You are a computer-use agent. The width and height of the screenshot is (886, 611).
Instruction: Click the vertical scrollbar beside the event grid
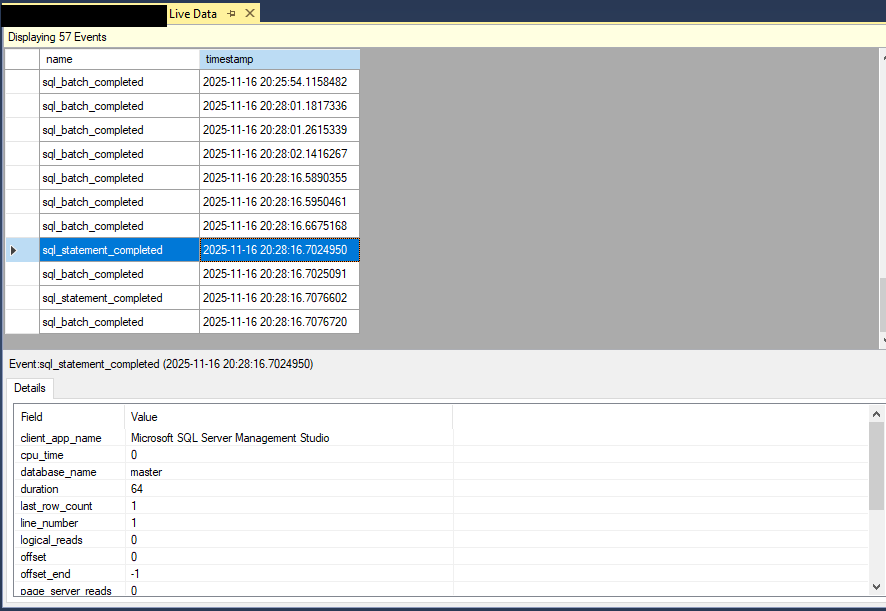881,200
